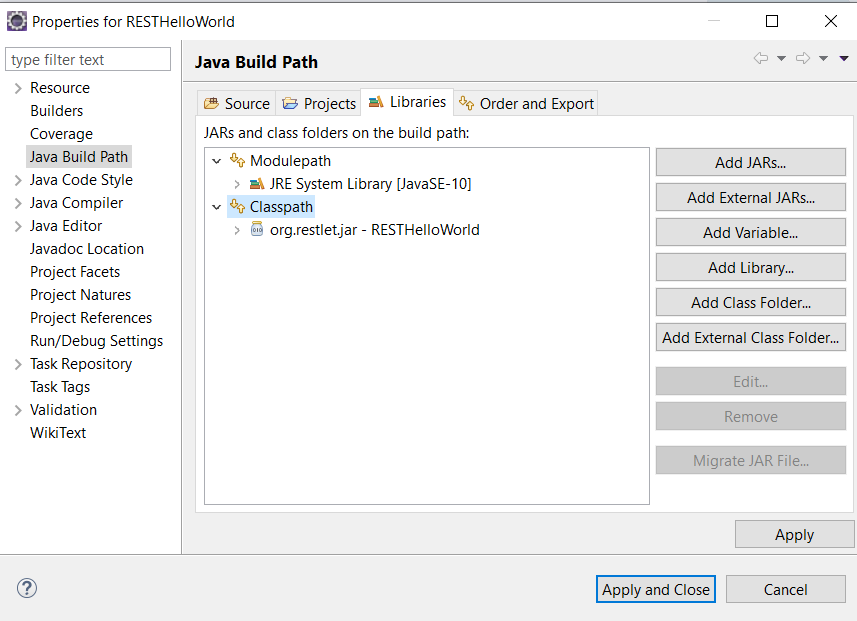Switch to the Source tab
This screenshot has width=857, height=621.
pyautogui.click(x=236, y=103)
